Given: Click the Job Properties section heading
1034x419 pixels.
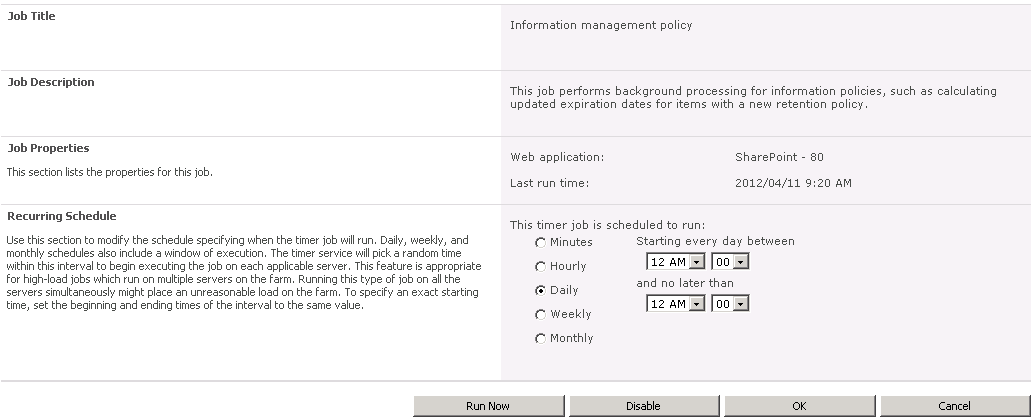Looking at the screenshot, I should [48, 148].
